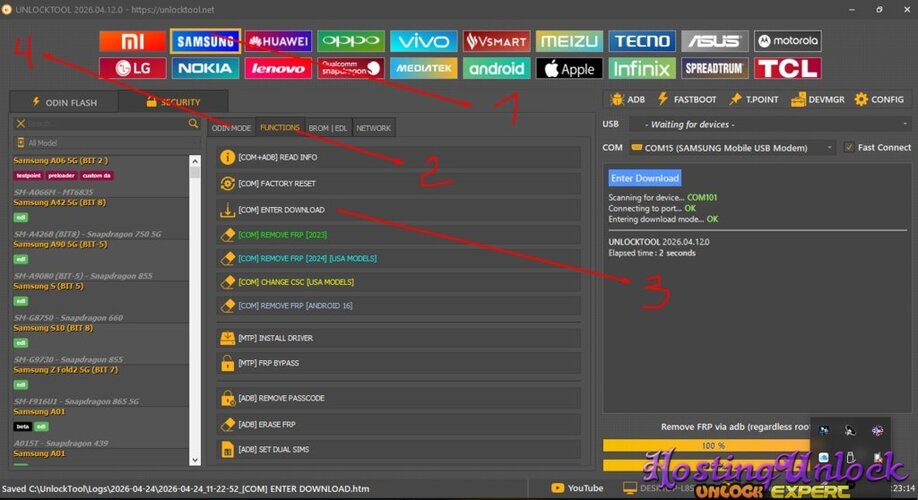Click the model list scroll-up arrow

pyautogui.click(x=195, y=161)
